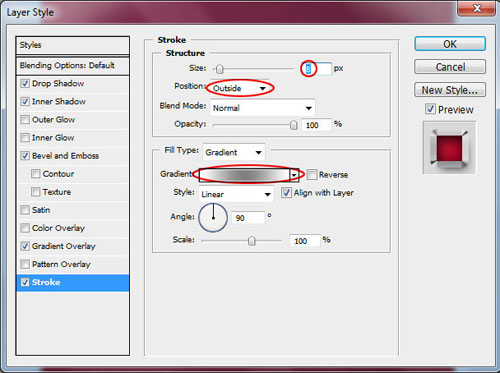Click the New Style button
Screen dimensions: 500x373
(x=450, y=90)
